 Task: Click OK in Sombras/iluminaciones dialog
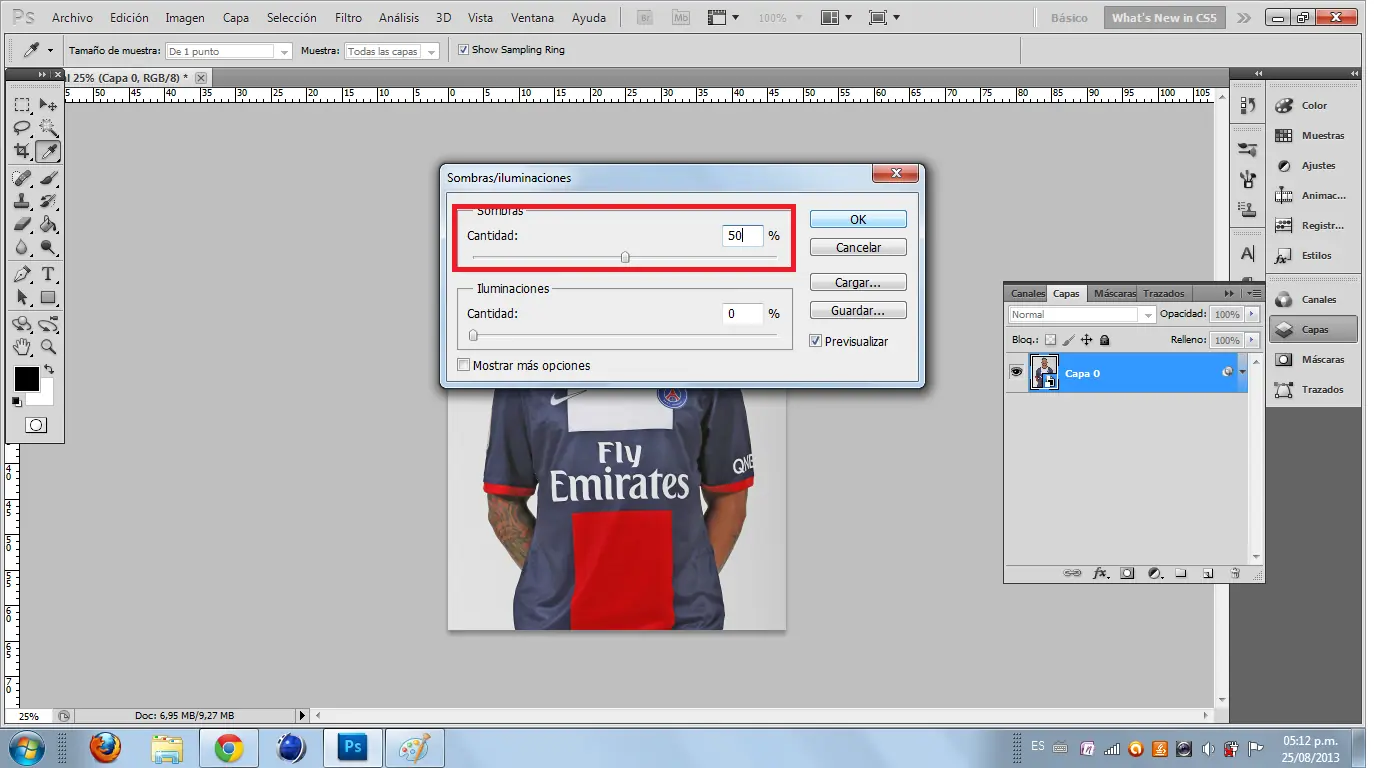point(858,219)
